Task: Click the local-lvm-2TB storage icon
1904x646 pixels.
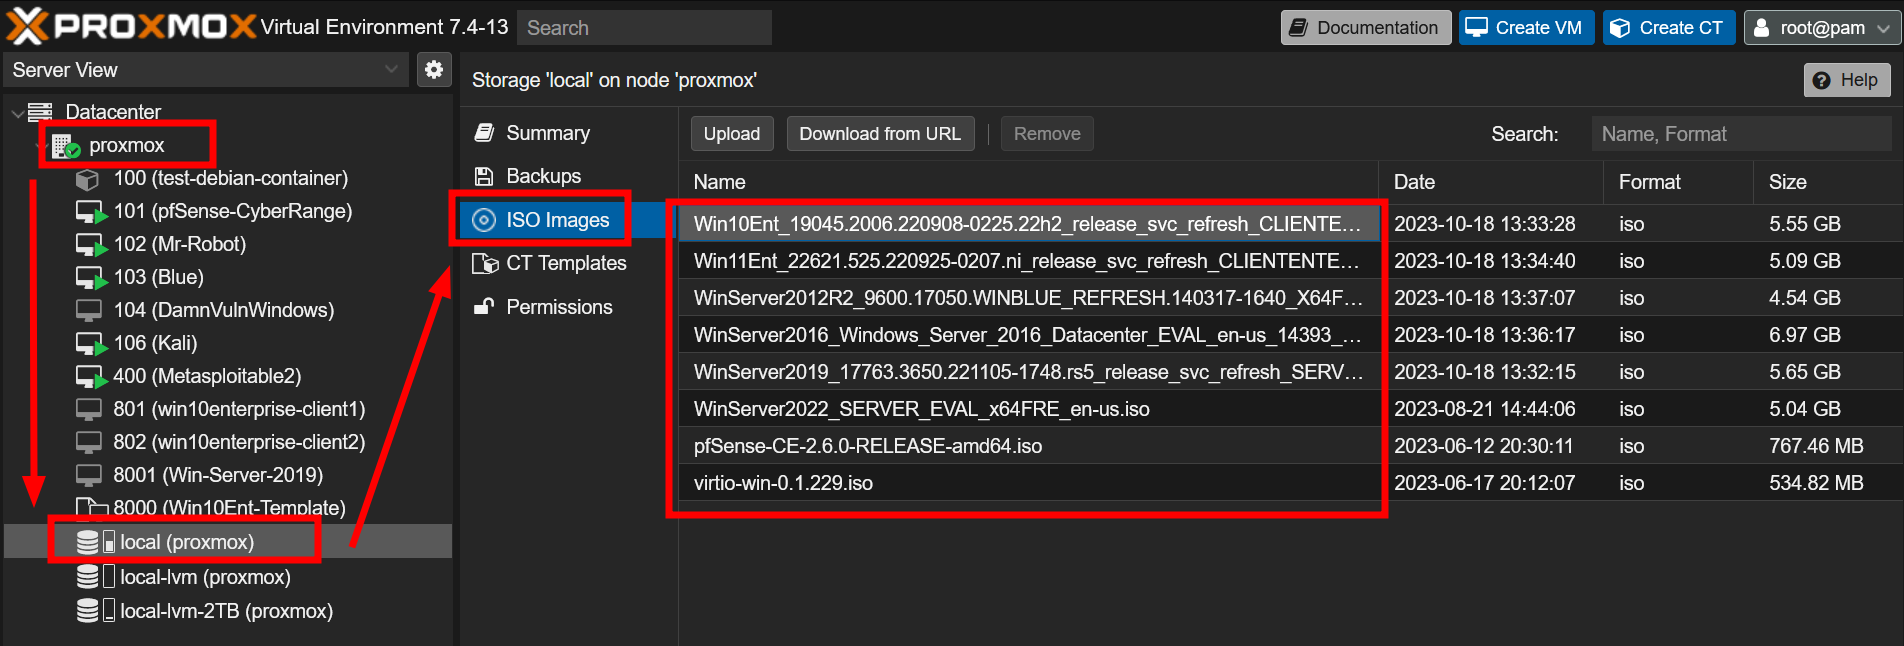Action: pyautogui.click(x=89, y=611)
